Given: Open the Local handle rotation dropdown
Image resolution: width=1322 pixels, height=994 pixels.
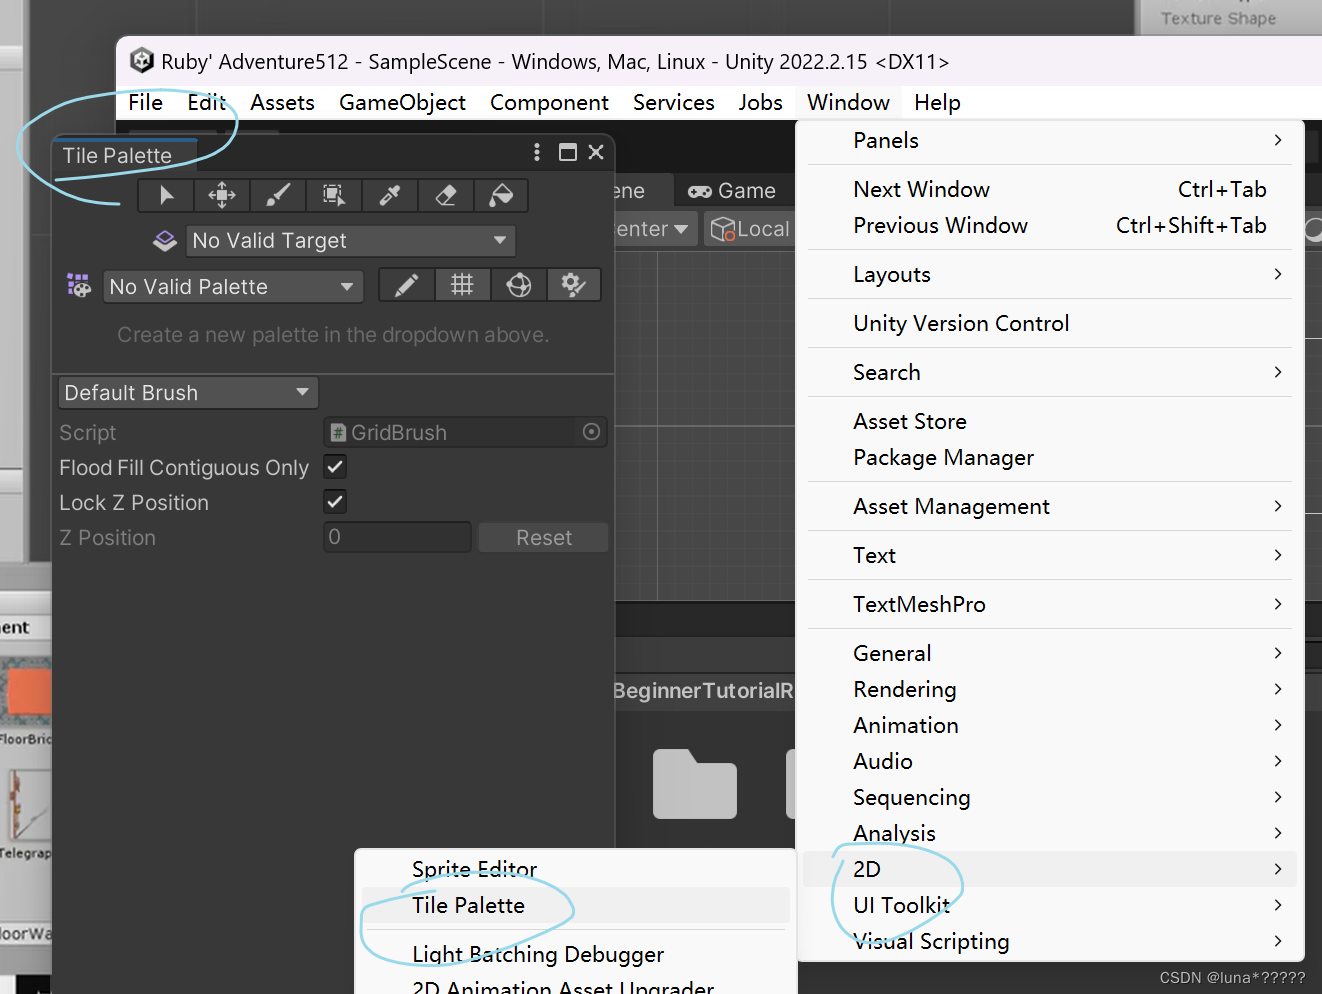Looking at the screenshot, I should [x=749, y=229].
